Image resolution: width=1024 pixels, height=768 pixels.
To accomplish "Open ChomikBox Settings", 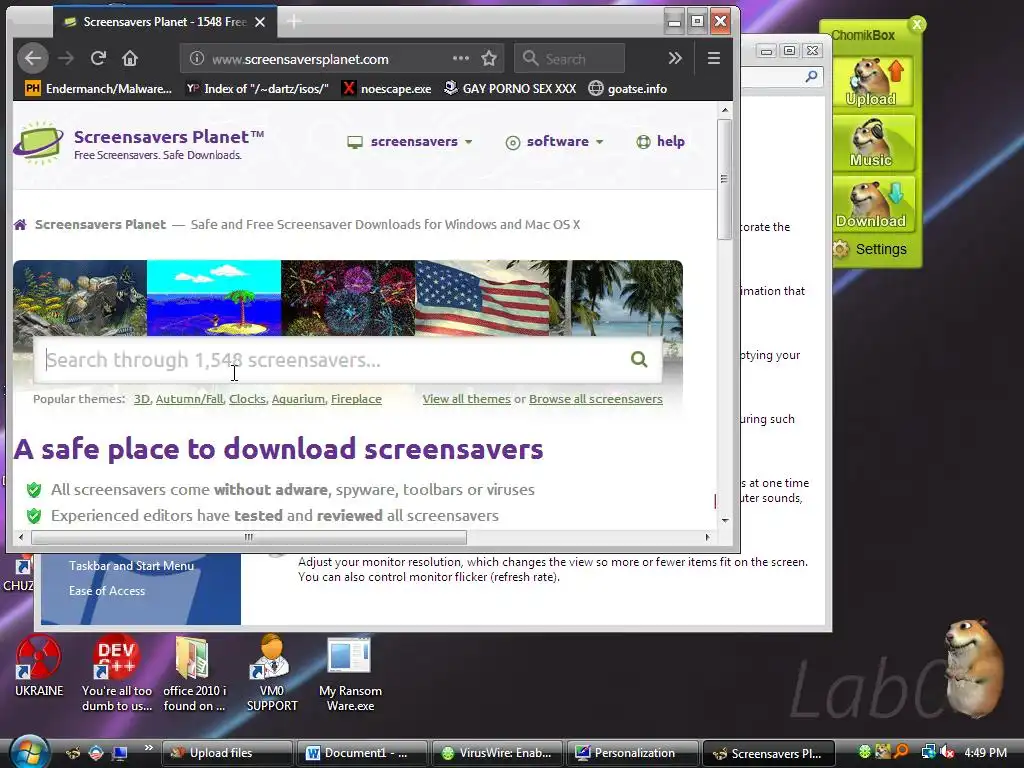I will tap(871, 249).
